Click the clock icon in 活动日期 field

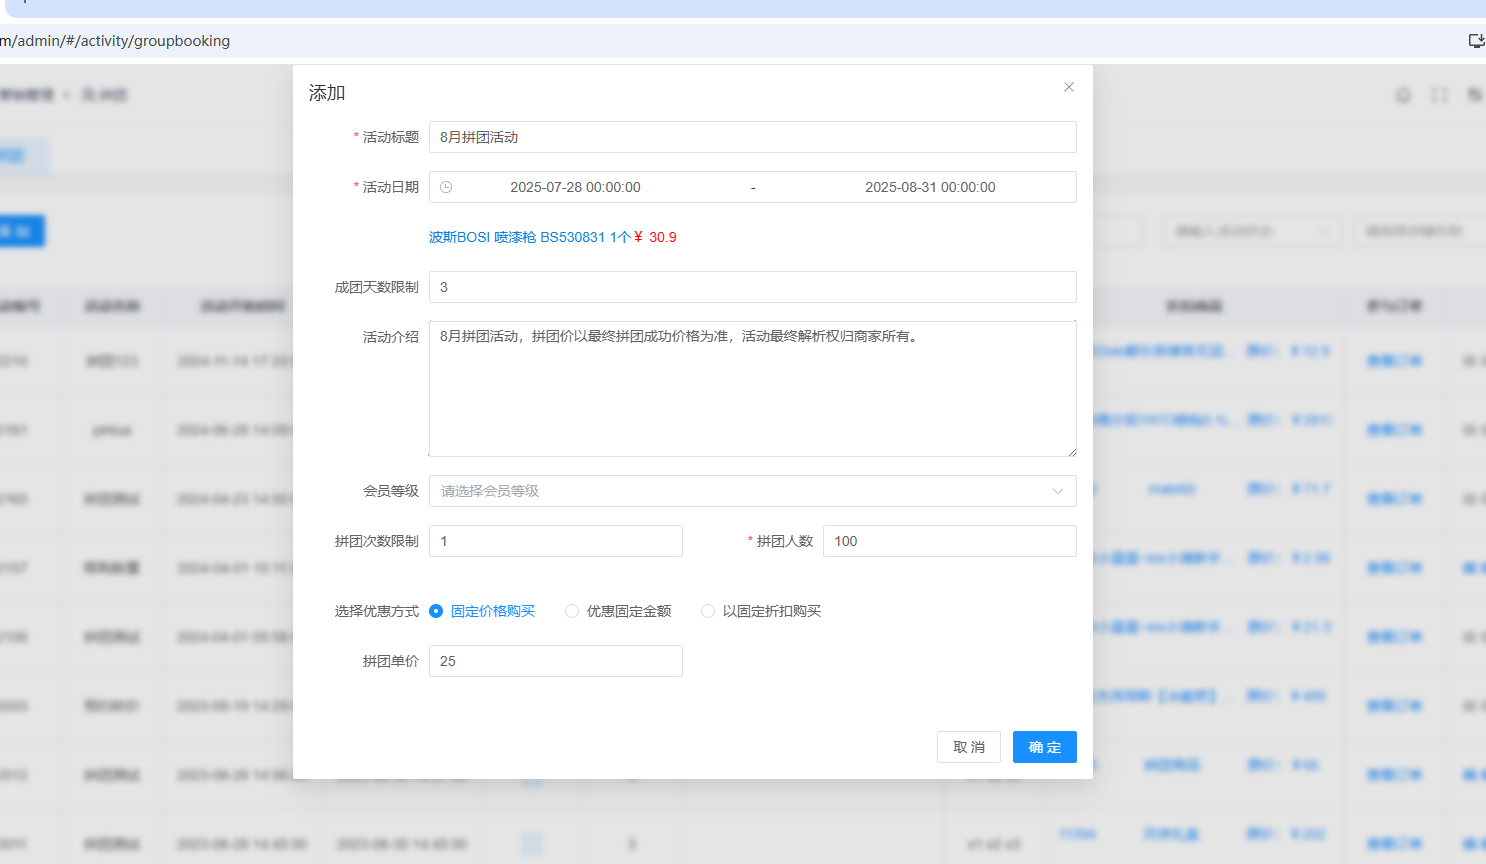tap(446, 187)
